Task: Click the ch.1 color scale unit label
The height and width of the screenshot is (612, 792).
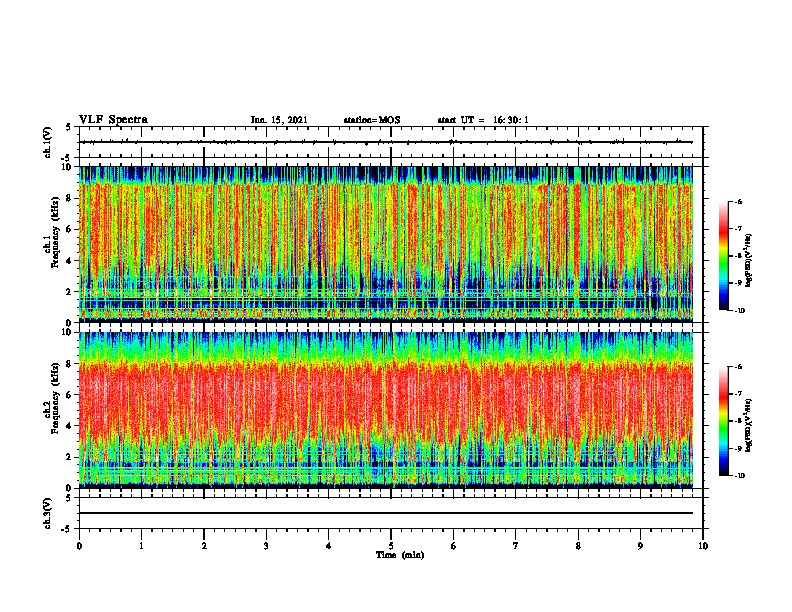Action: (749, 261)
